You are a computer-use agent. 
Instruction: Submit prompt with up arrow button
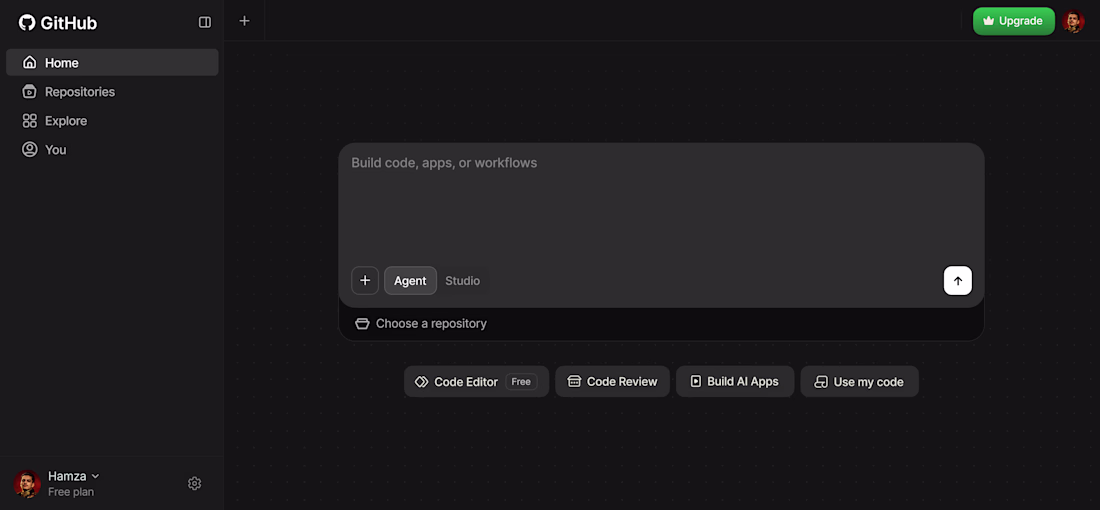[x=958, y=281]
